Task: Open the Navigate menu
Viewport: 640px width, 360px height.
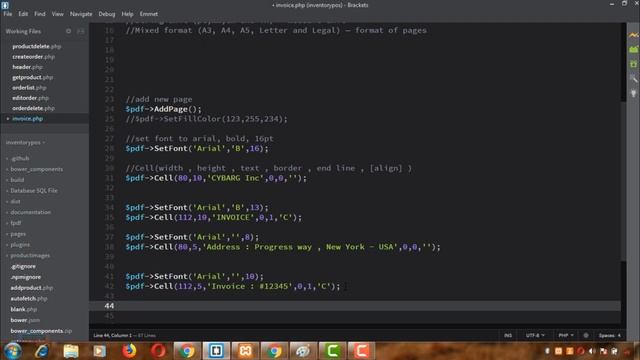Action: pos(81,14)
